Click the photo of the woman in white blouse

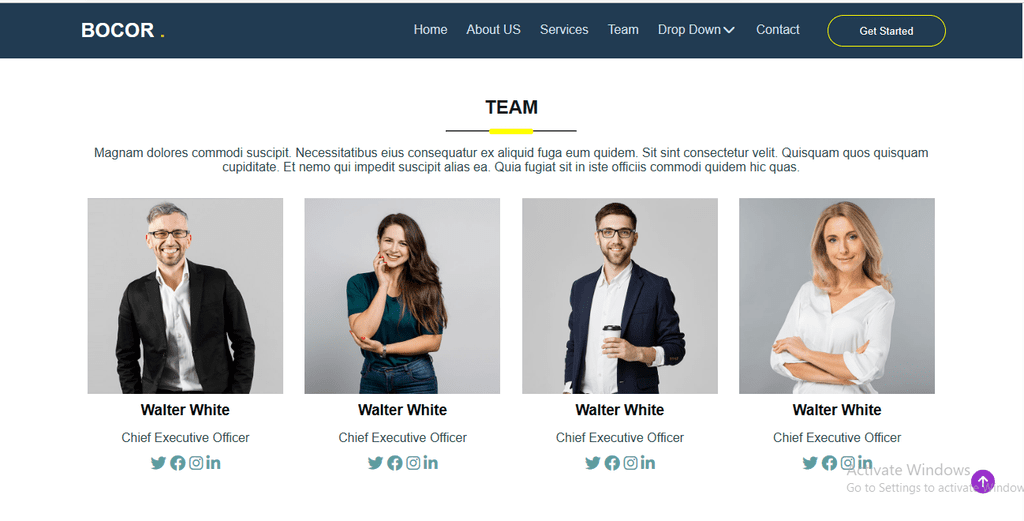837,296
